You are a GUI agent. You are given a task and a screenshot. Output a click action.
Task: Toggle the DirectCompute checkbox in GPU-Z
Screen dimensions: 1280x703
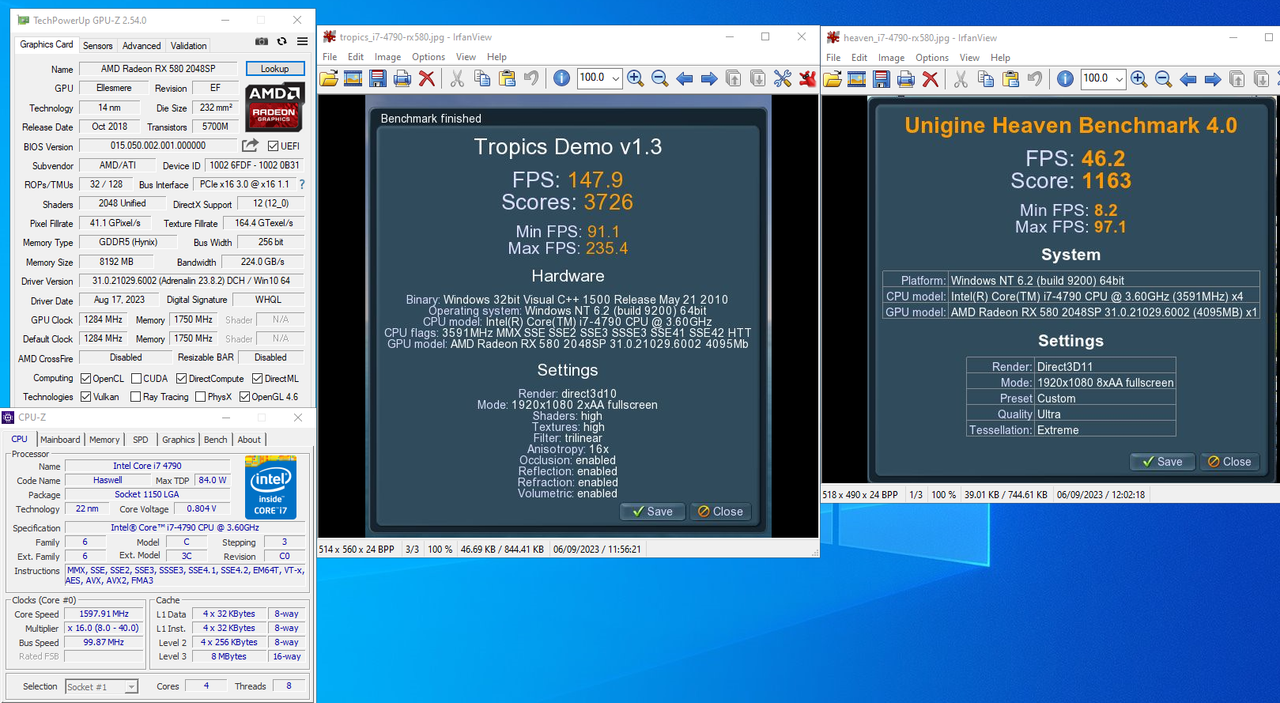181,379
